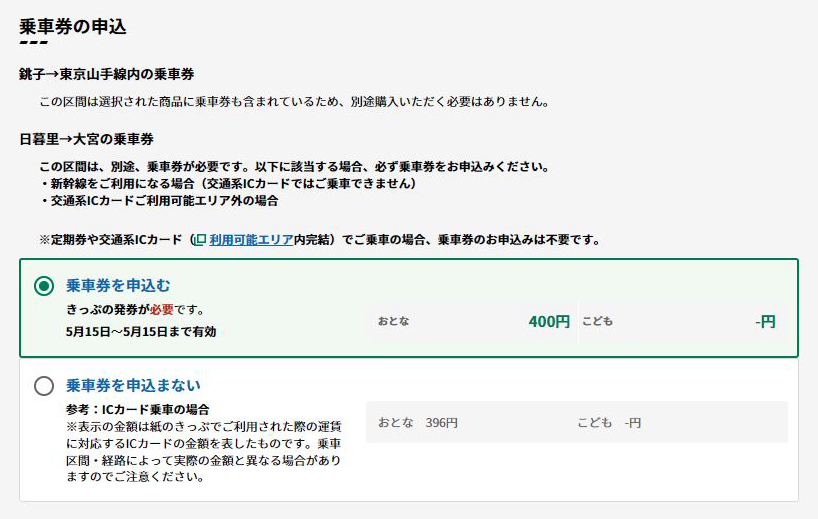Click the 乗車券を申込む option label
This screenshot has width=818, height=519.
pyautogui.click(x=118, y=285)
